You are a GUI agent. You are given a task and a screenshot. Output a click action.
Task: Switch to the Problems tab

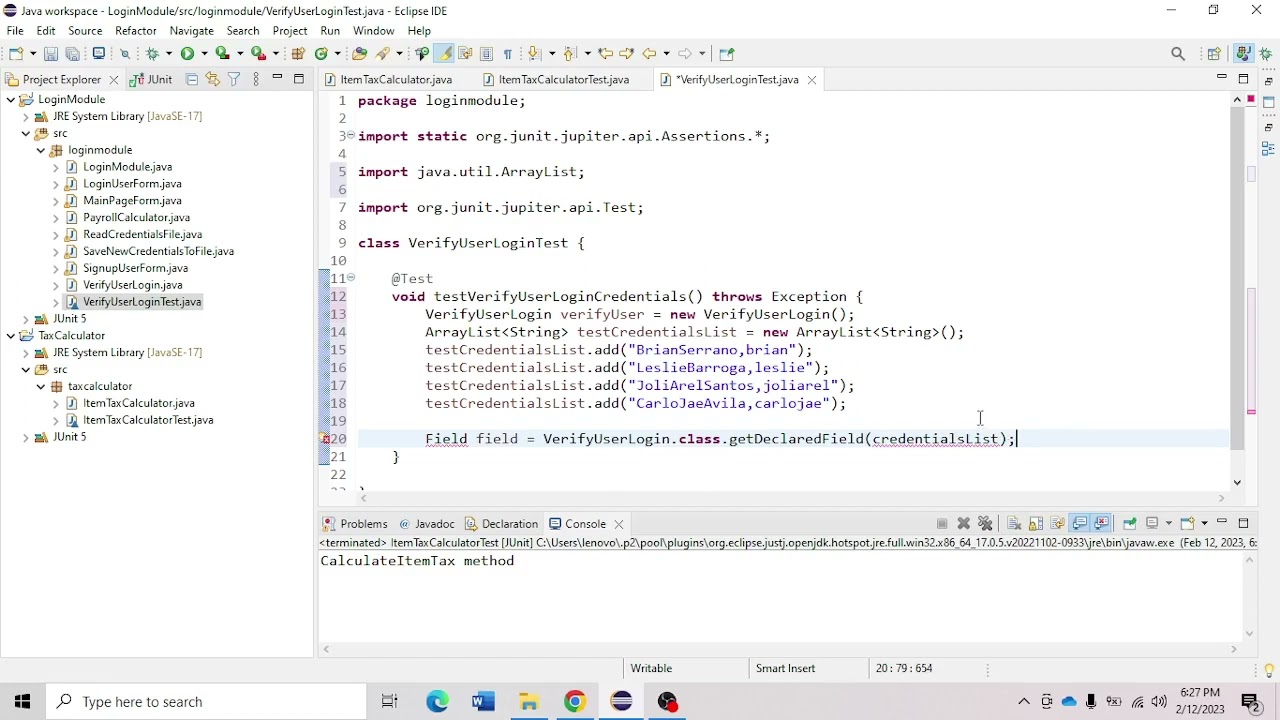(x=355, y=524)
